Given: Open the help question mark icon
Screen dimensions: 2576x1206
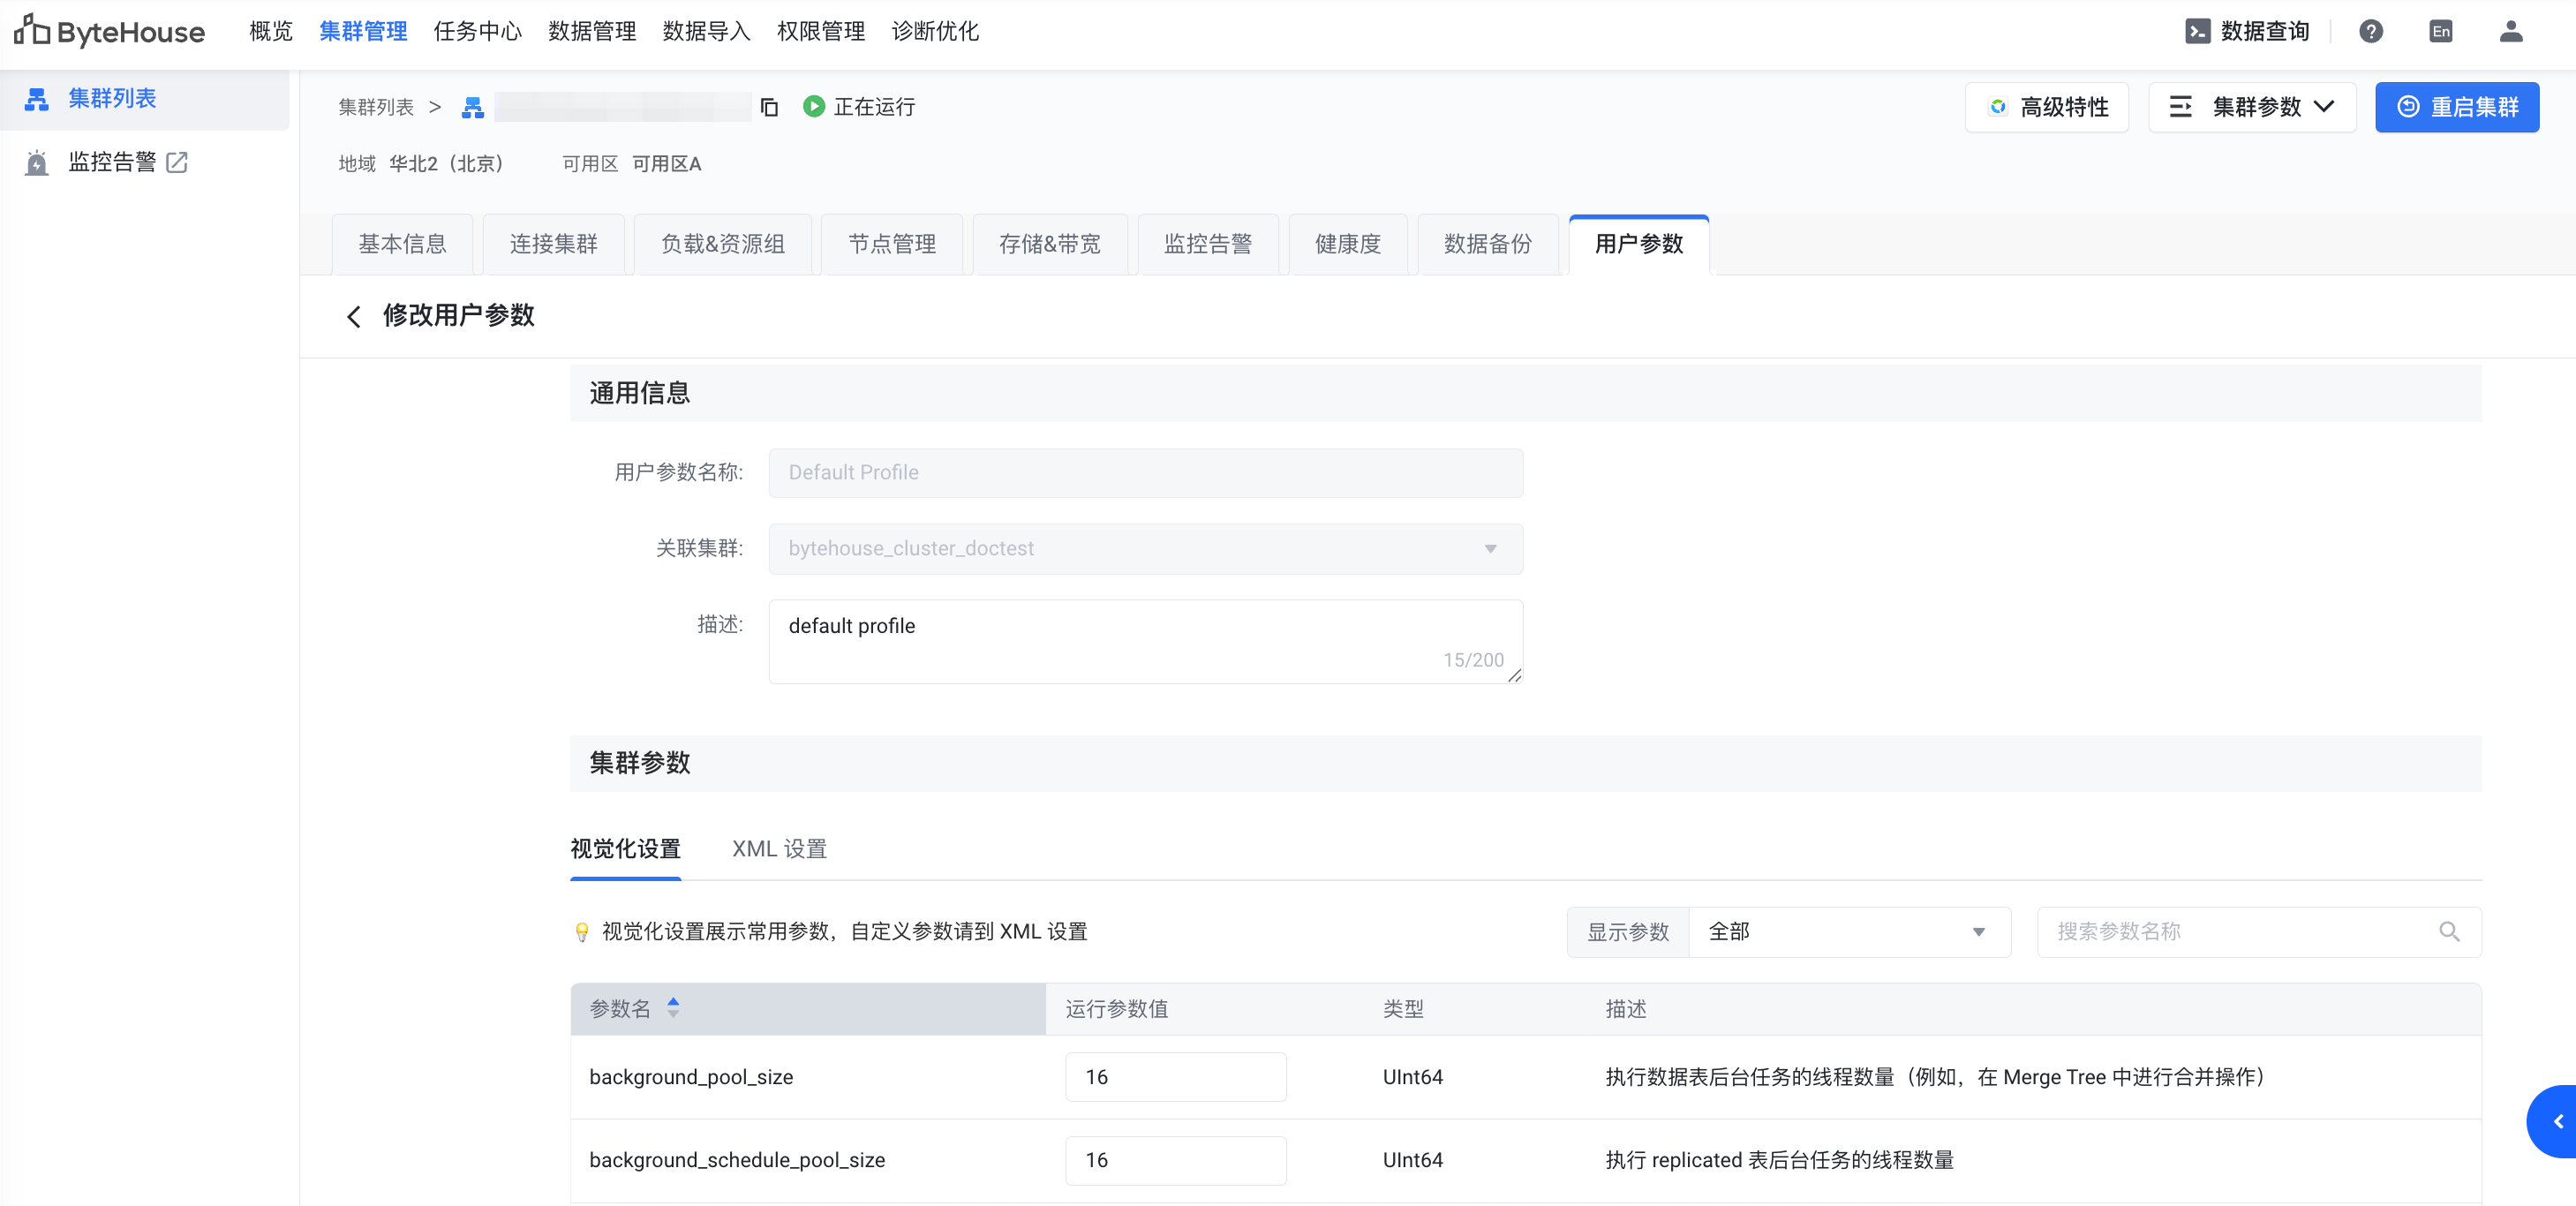Looking at the screenshot, I should (2370, 31).
